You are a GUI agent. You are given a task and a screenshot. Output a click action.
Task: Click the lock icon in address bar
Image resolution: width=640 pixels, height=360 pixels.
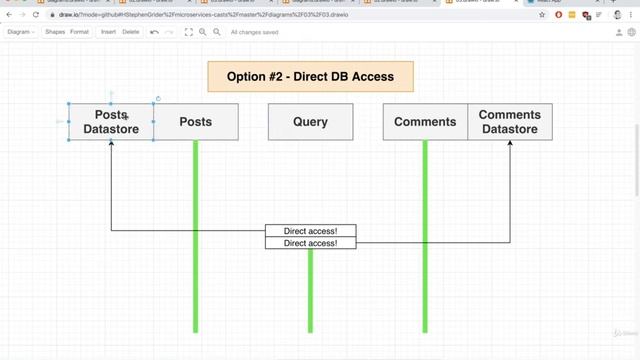52,15
